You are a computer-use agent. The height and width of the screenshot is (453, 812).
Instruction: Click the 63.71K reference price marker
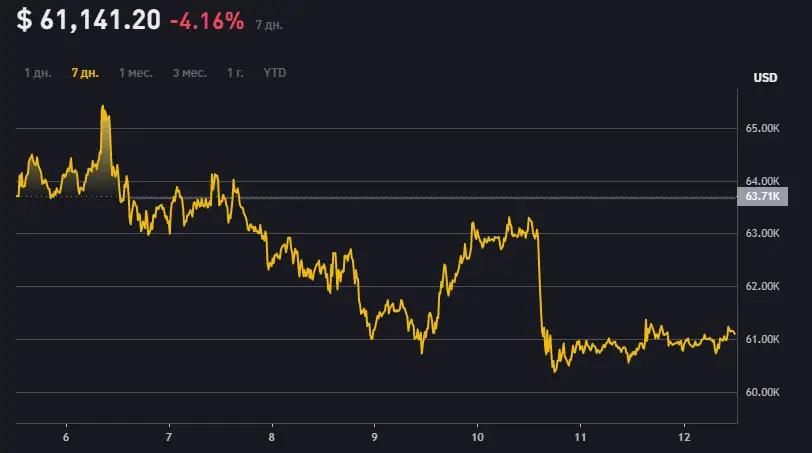point(762,197)
